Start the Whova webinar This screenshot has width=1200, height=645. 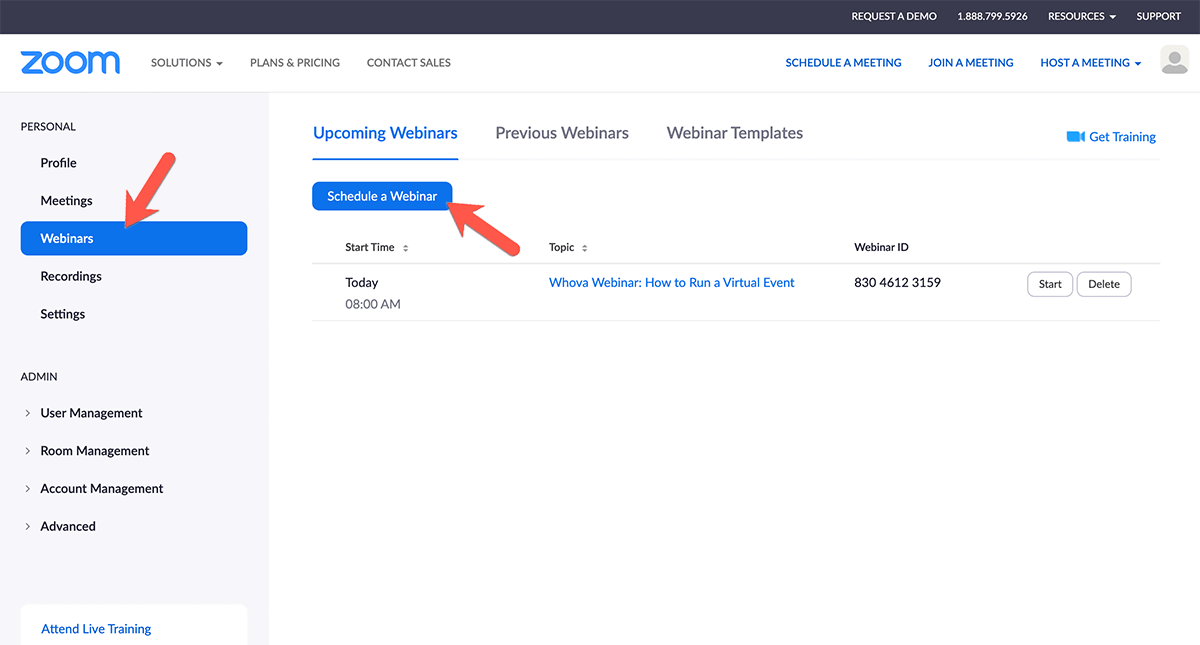(1050, 284)
